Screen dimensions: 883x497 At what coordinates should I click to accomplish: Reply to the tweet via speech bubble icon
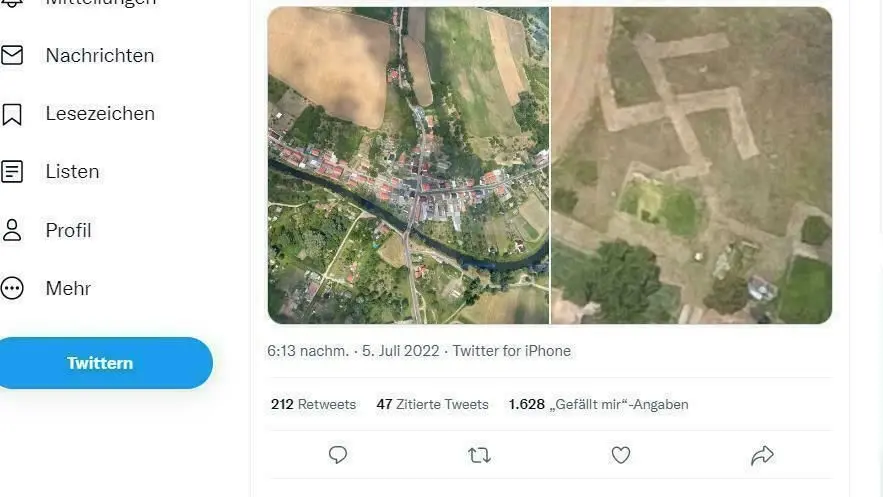tap(338, 455)
